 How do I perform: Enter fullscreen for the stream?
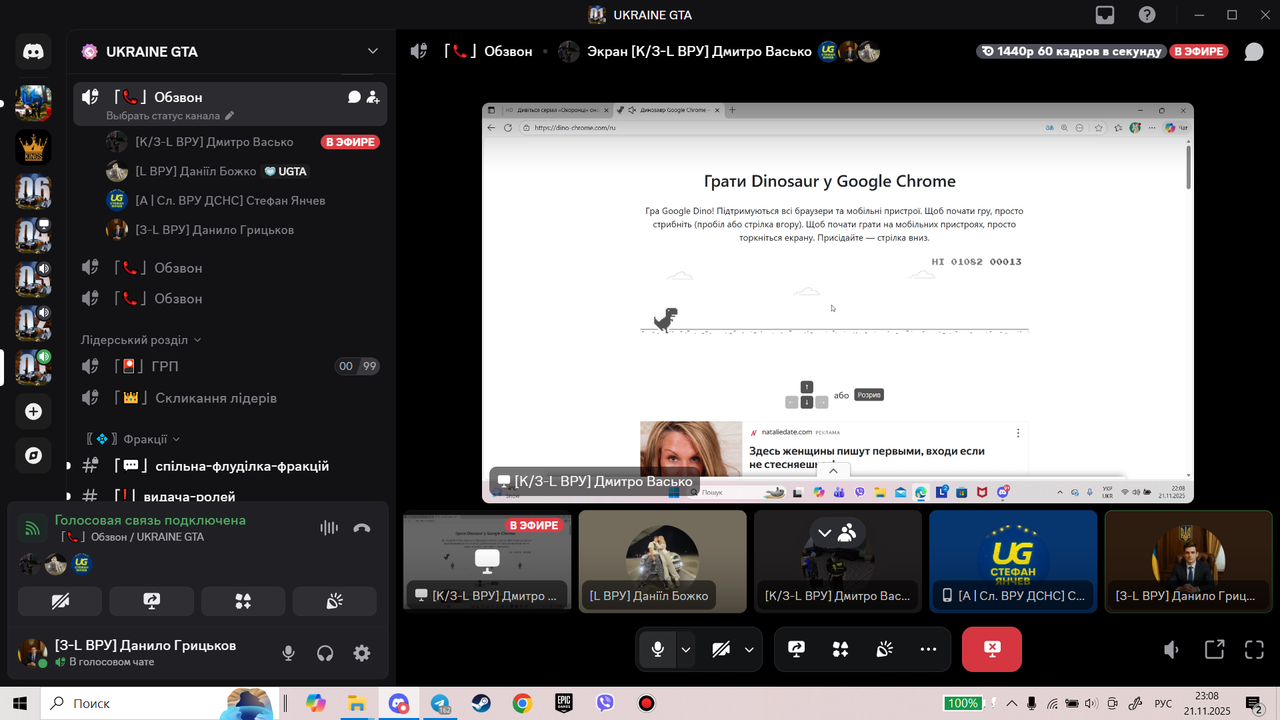pos(1255,650)
